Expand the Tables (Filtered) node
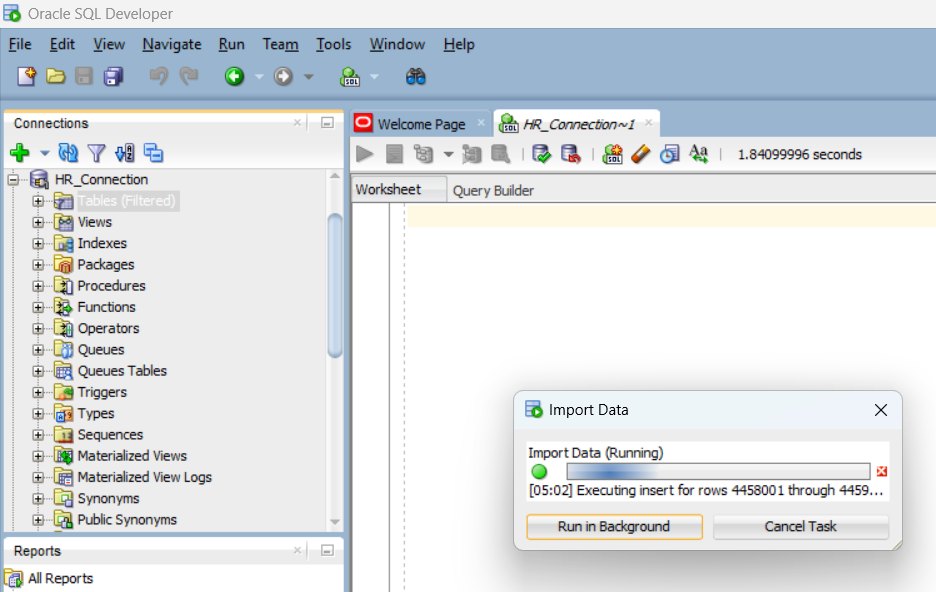This screenshot has height=592, width=936. 38,201
